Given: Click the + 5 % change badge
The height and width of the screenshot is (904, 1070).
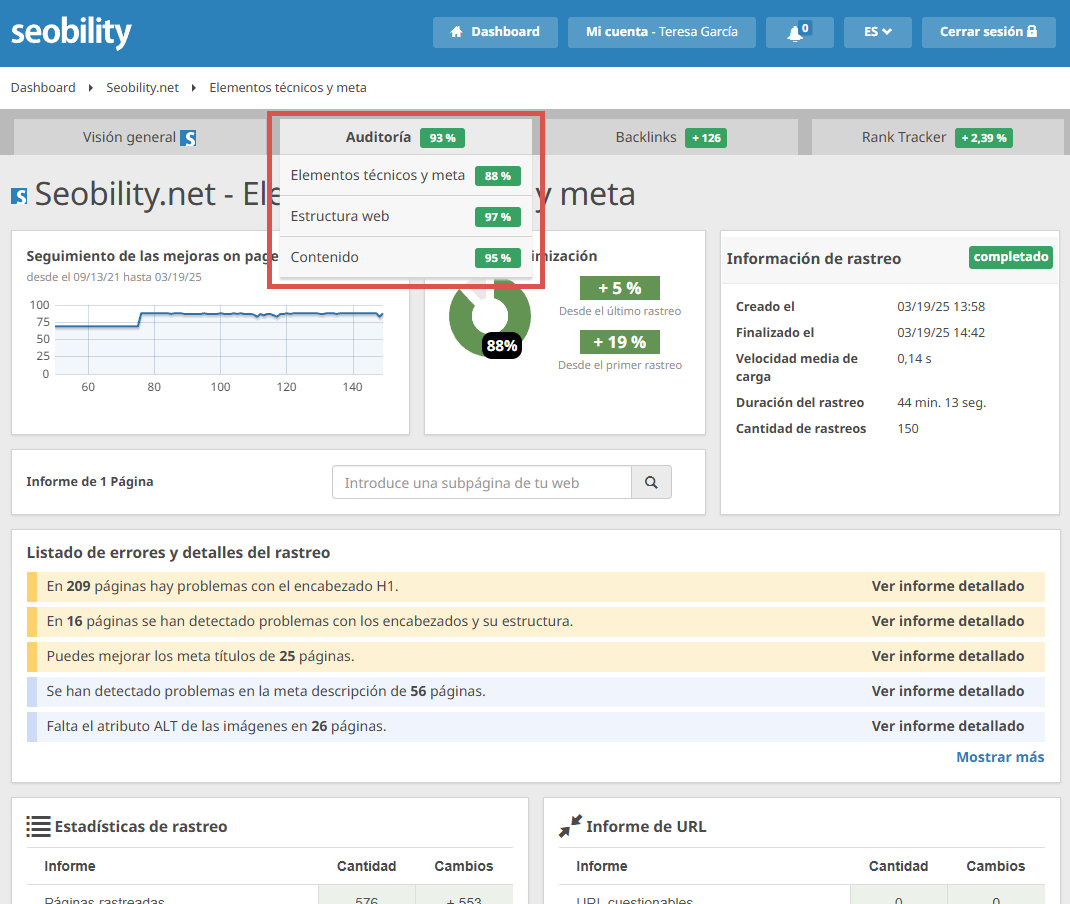Looking at the screenshot, I should pos(620,288).
